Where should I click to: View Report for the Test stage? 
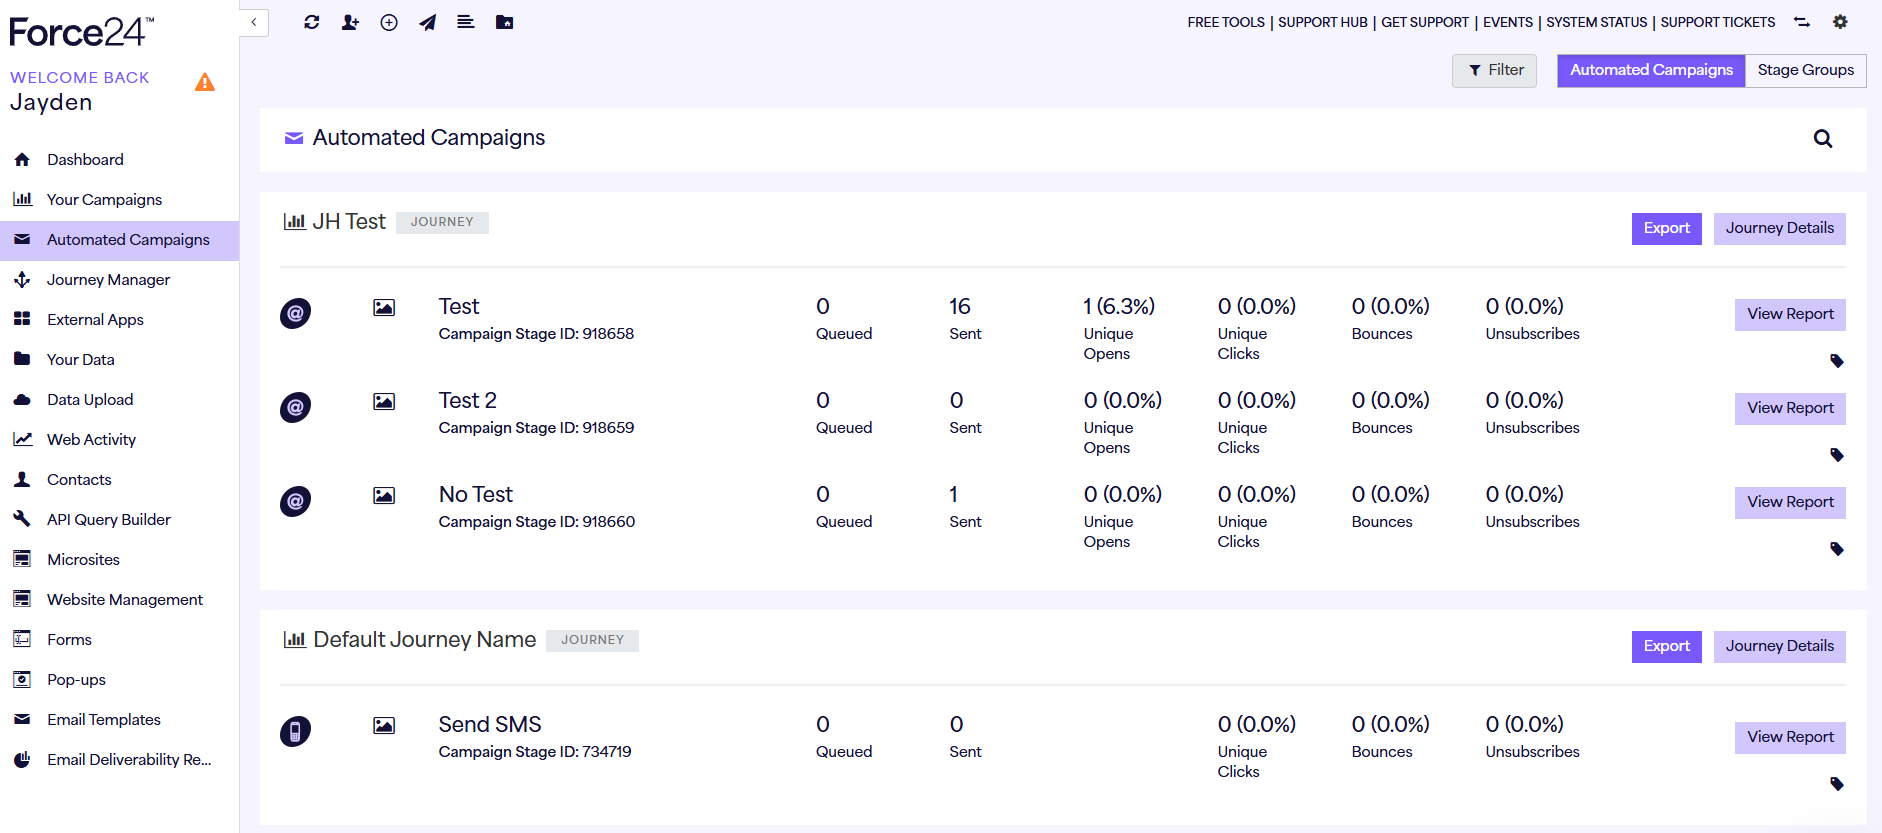(x=1790, y=314)
